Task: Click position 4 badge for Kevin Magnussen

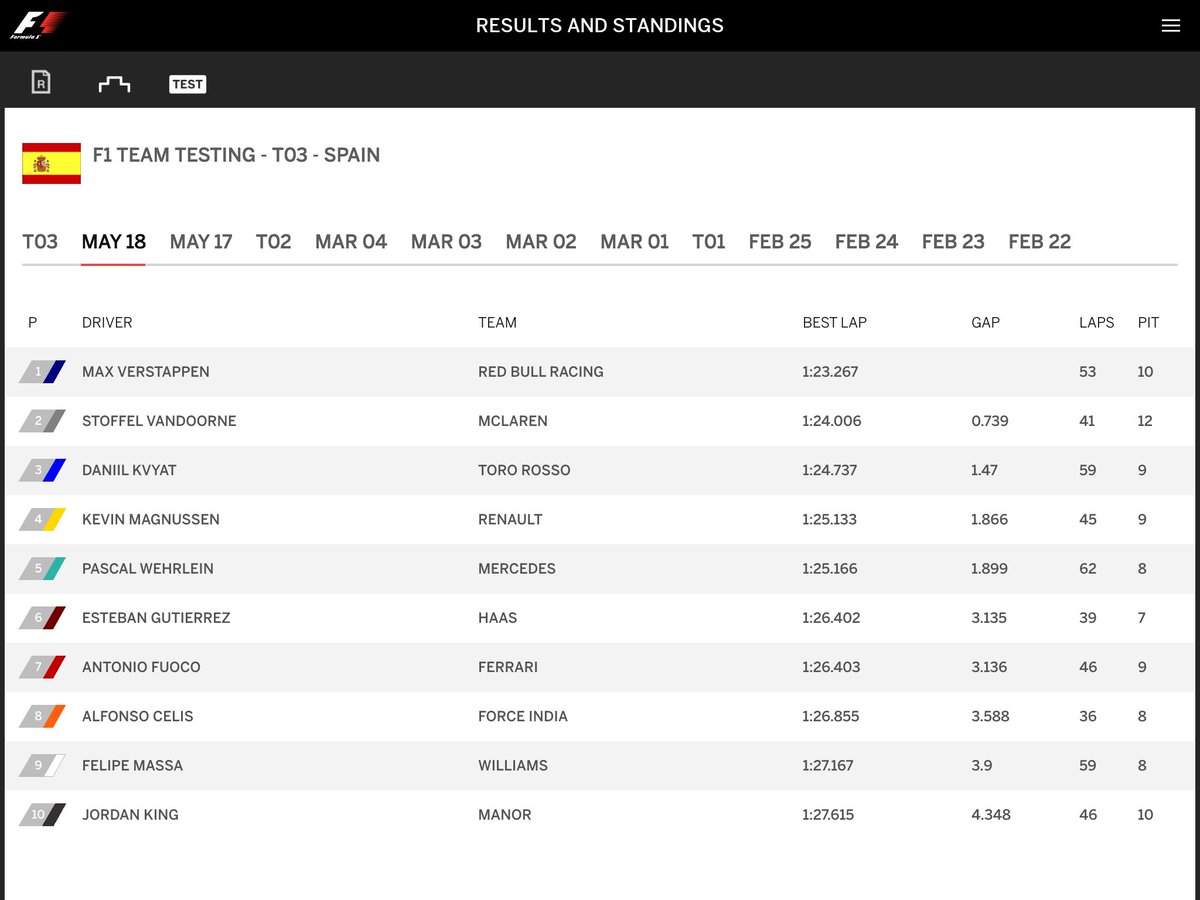Action: pos(42,519)
